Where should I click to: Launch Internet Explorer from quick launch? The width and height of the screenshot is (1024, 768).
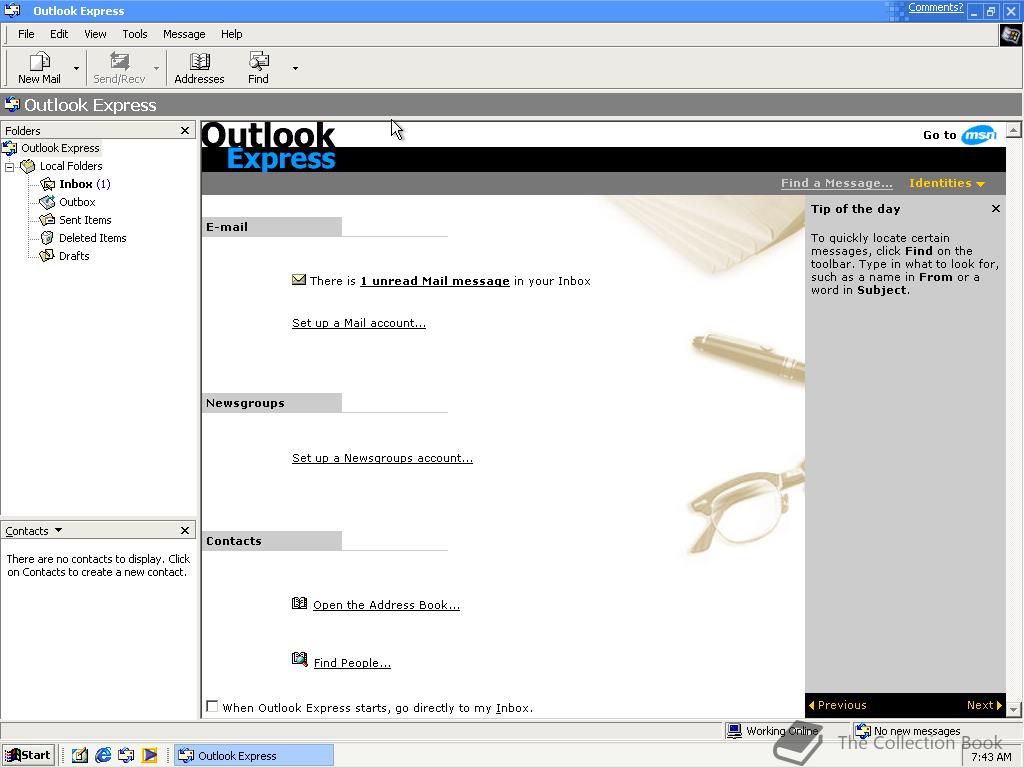click(103, 756)
